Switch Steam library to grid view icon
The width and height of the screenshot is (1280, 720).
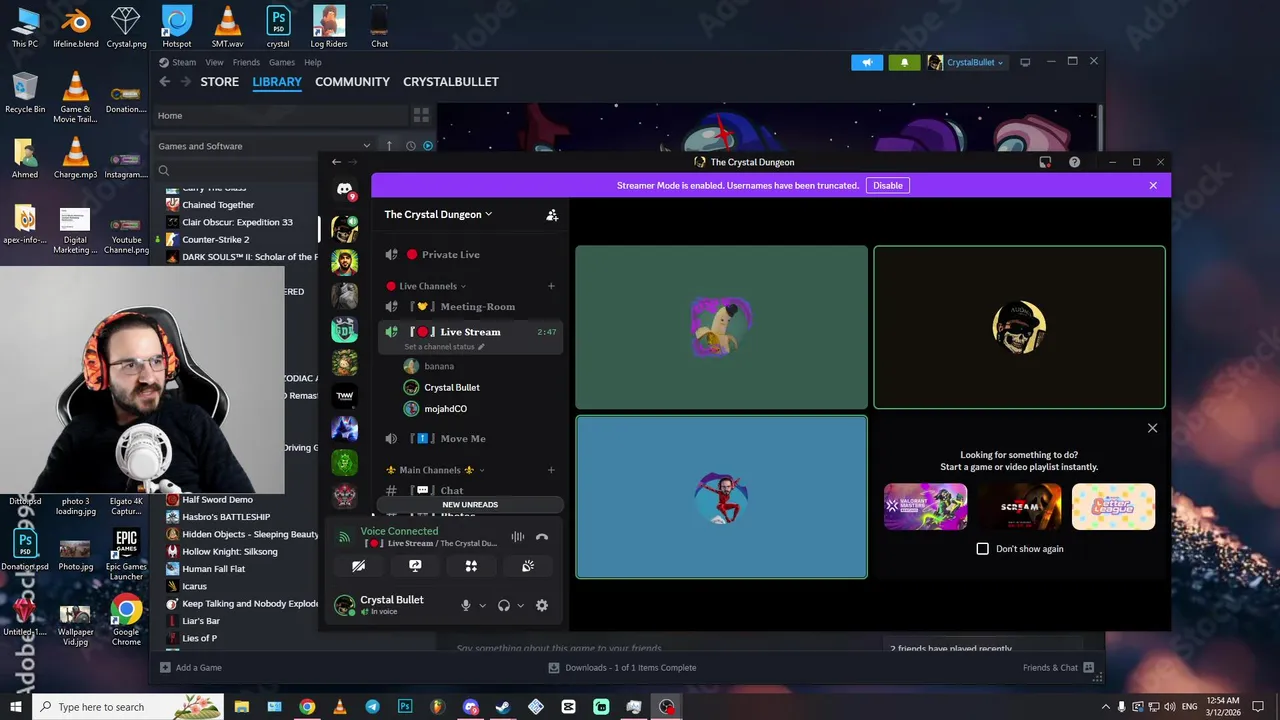[x=421, y=115]
